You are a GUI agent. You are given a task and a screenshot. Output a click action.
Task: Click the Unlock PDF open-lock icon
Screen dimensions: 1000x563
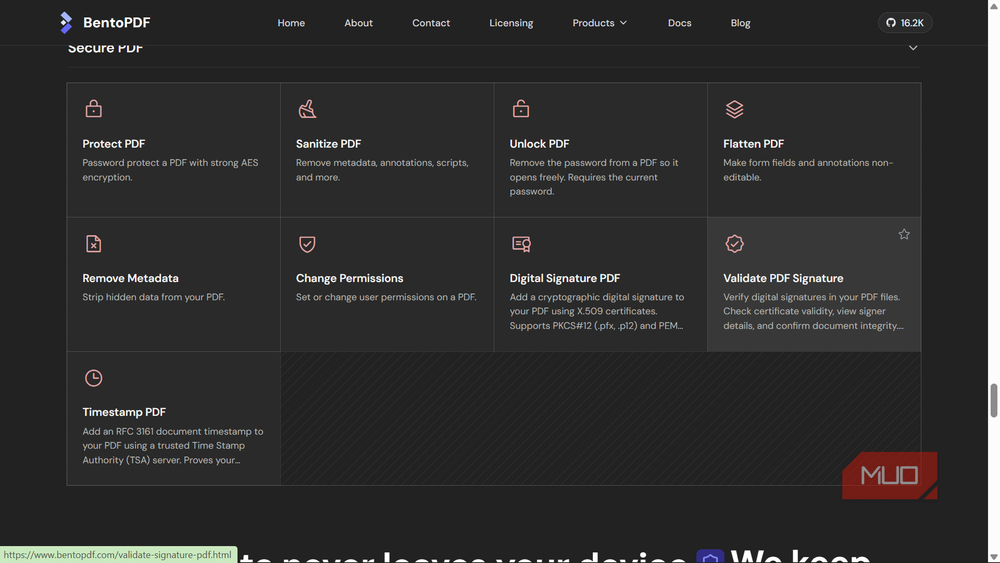point(521,109)
